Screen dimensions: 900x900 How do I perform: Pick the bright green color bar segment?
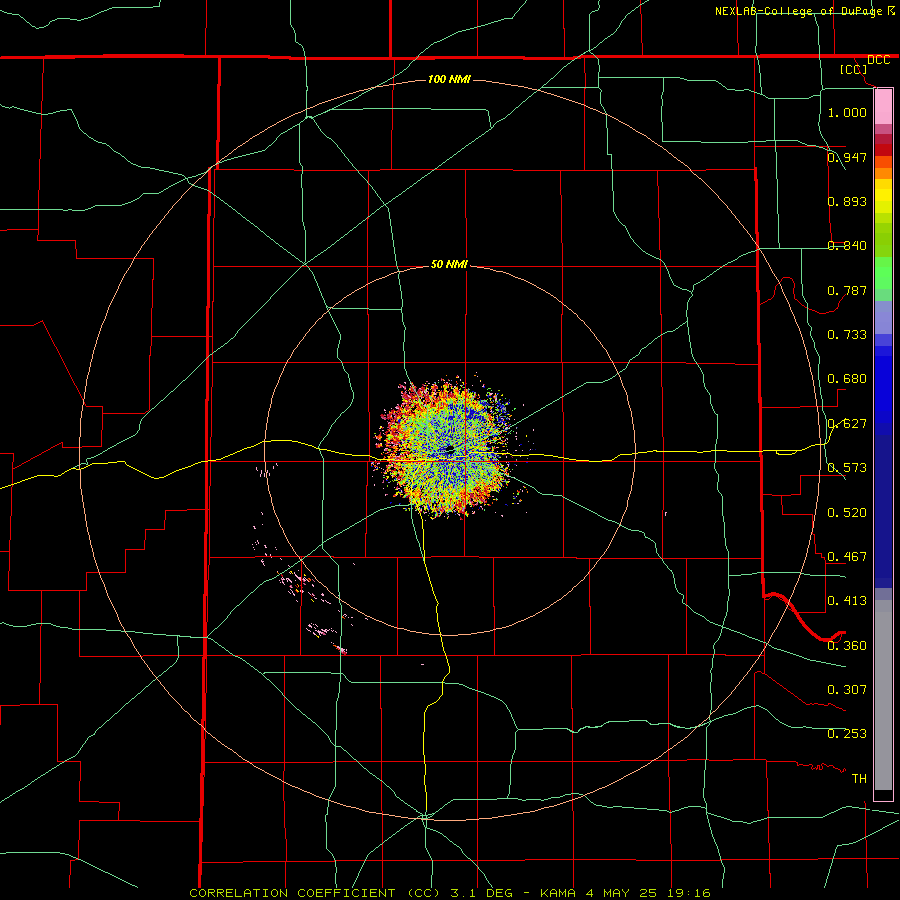click(883, 273)
